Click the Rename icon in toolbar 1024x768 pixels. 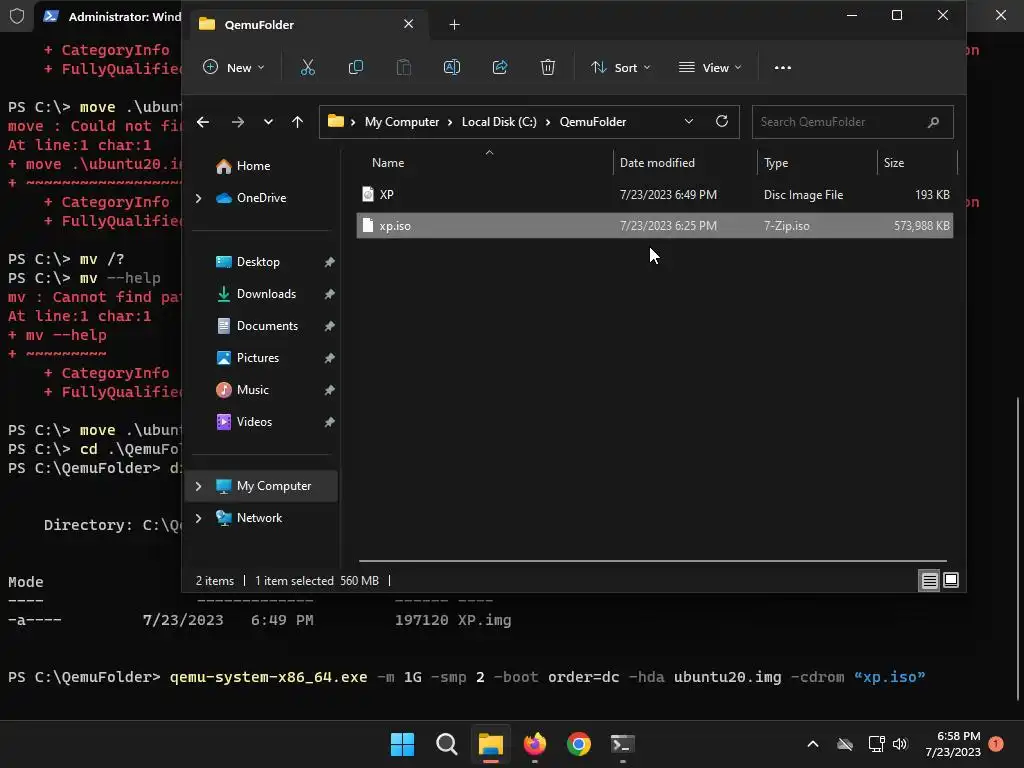452,67
